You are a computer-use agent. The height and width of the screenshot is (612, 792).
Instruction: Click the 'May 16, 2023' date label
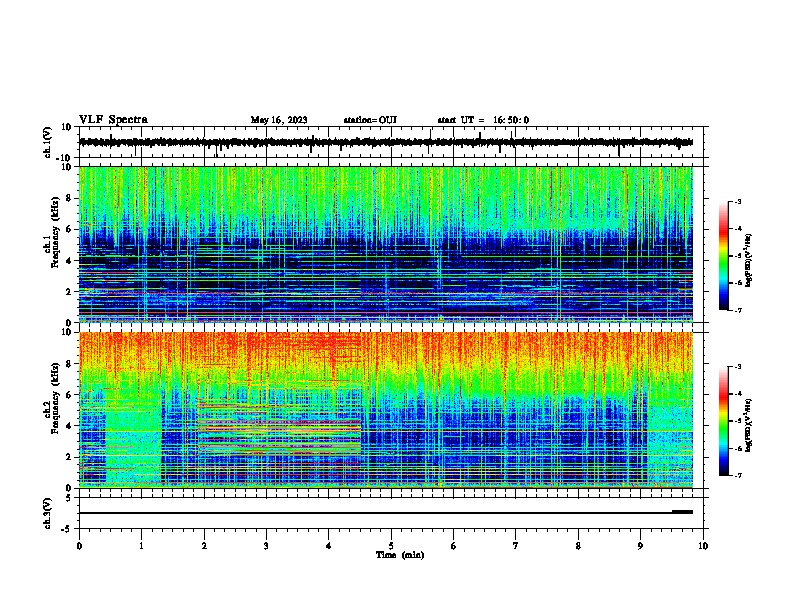[x=279, y=120]
